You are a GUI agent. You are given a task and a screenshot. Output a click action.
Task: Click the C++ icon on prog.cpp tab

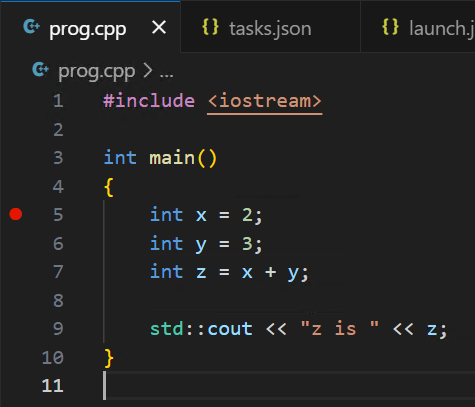pos(32,27)
